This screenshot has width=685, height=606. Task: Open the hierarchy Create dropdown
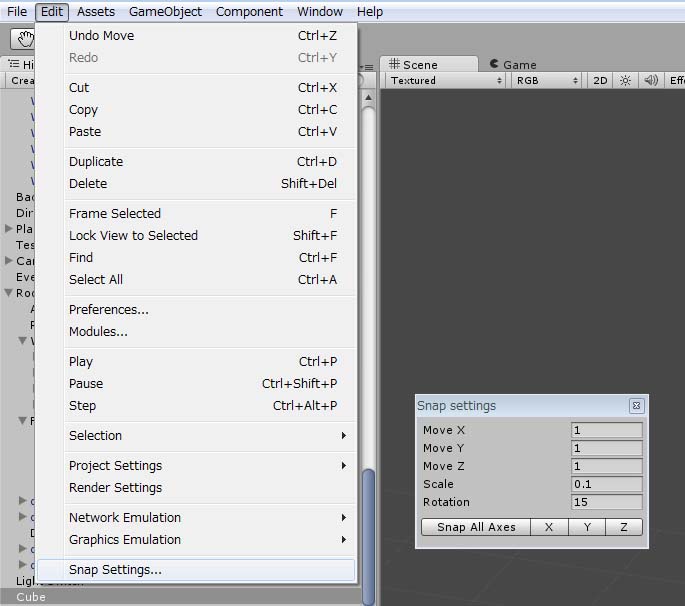21,81
